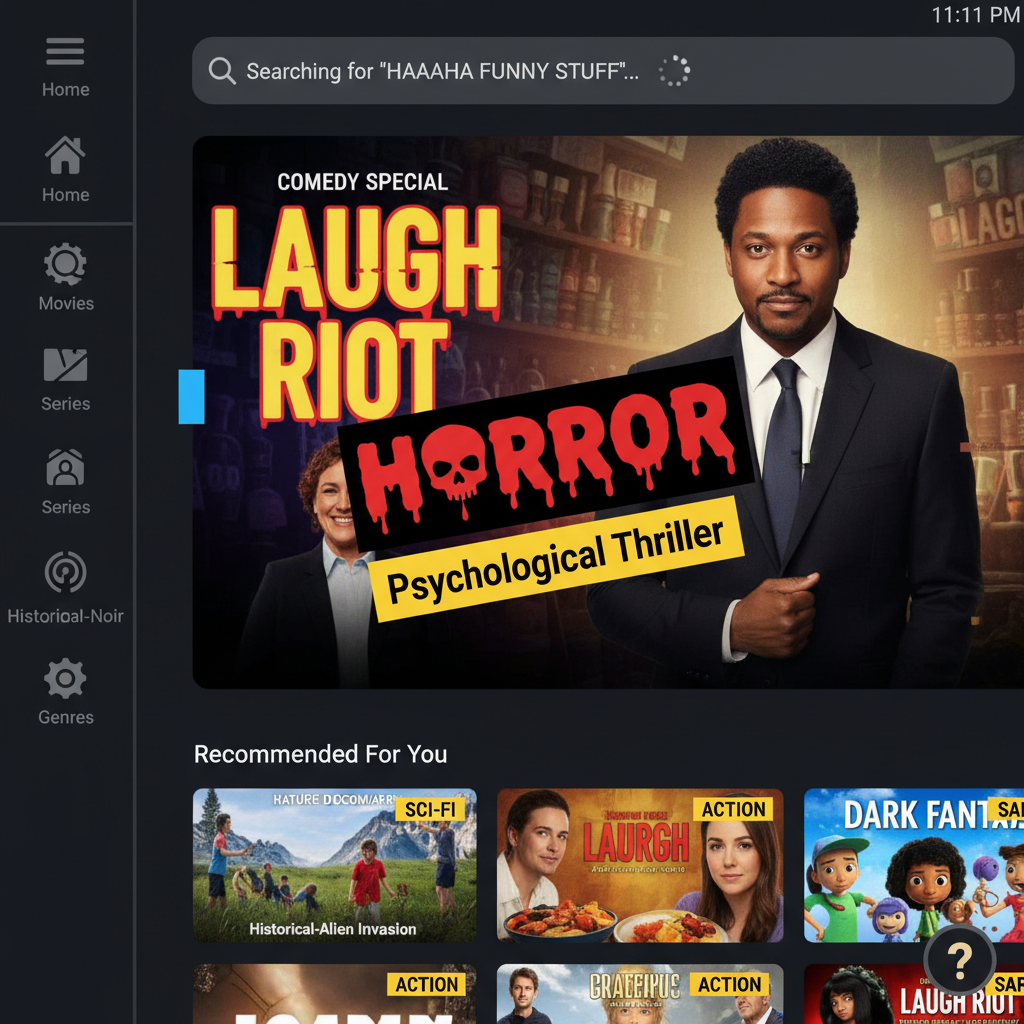Open help with the question mark button
Screen dimensions: 1024x1024
coord(959,961)
